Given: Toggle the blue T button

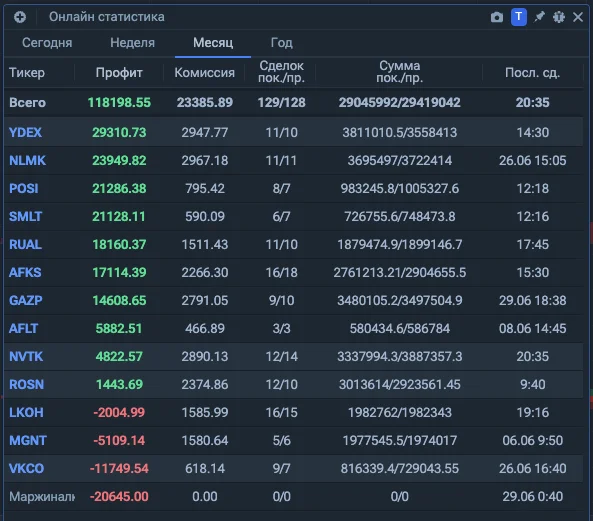Looking at the screenshot, I should pos(518,17).
